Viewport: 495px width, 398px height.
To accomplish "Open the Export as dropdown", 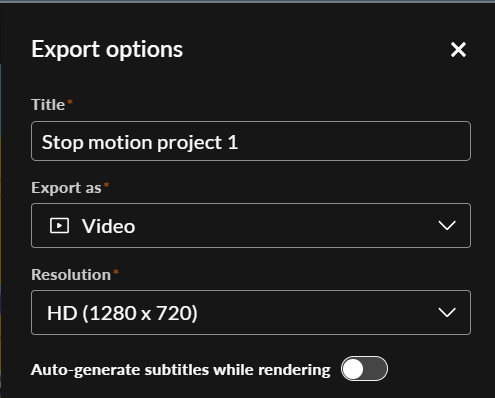I will click(251, 226).
